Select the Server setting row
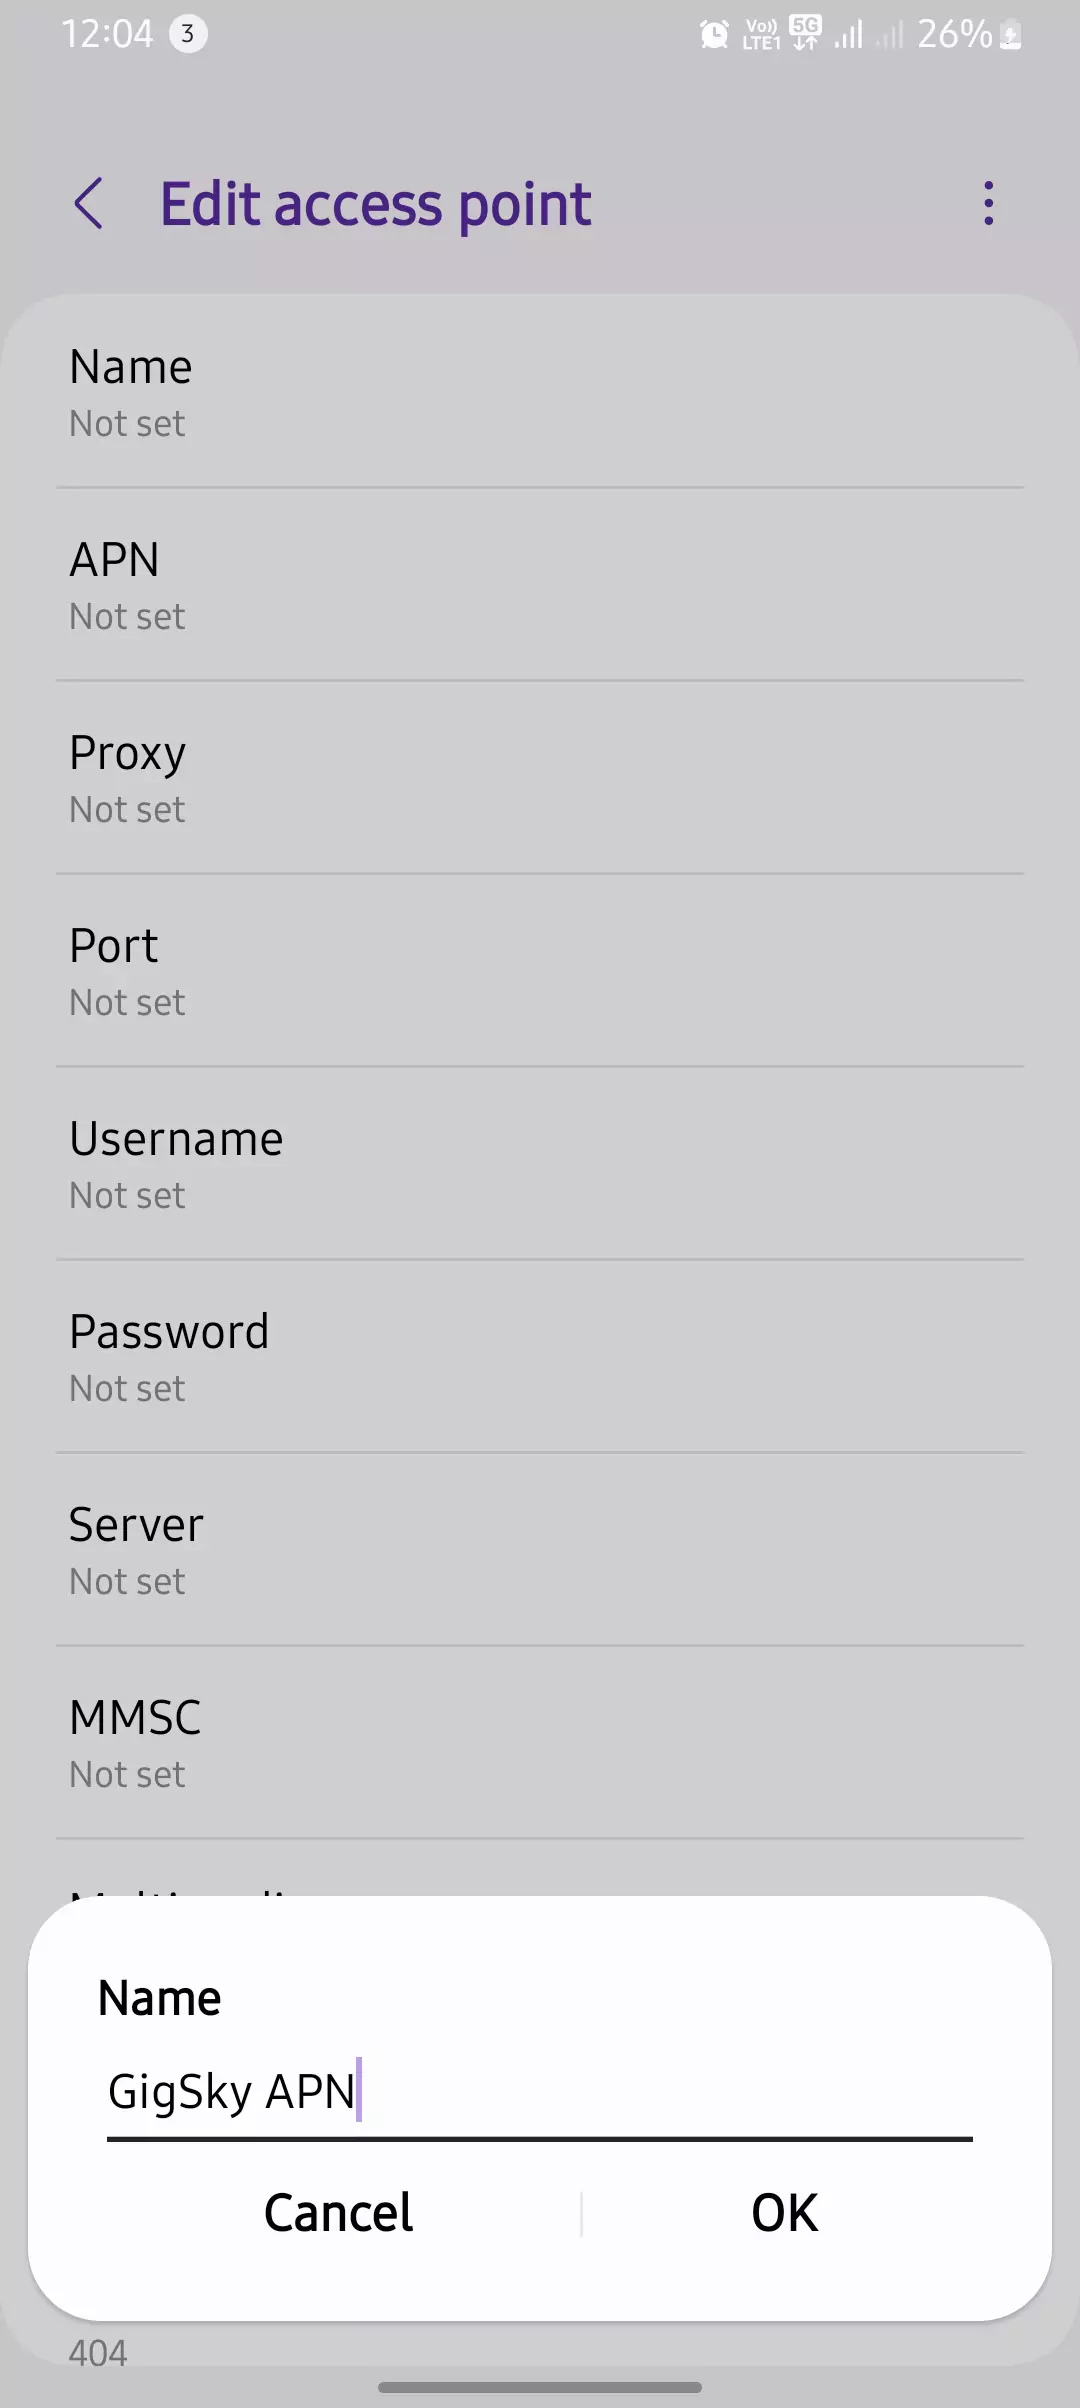The width and height of the screenshot is (1080, 2408). pos(540,1551)
